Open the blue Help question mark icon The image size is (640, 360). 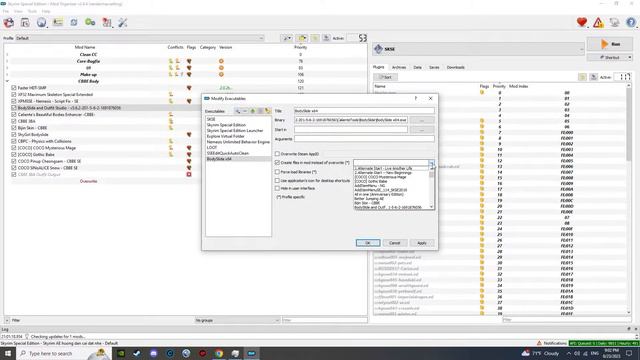point(631,22)
